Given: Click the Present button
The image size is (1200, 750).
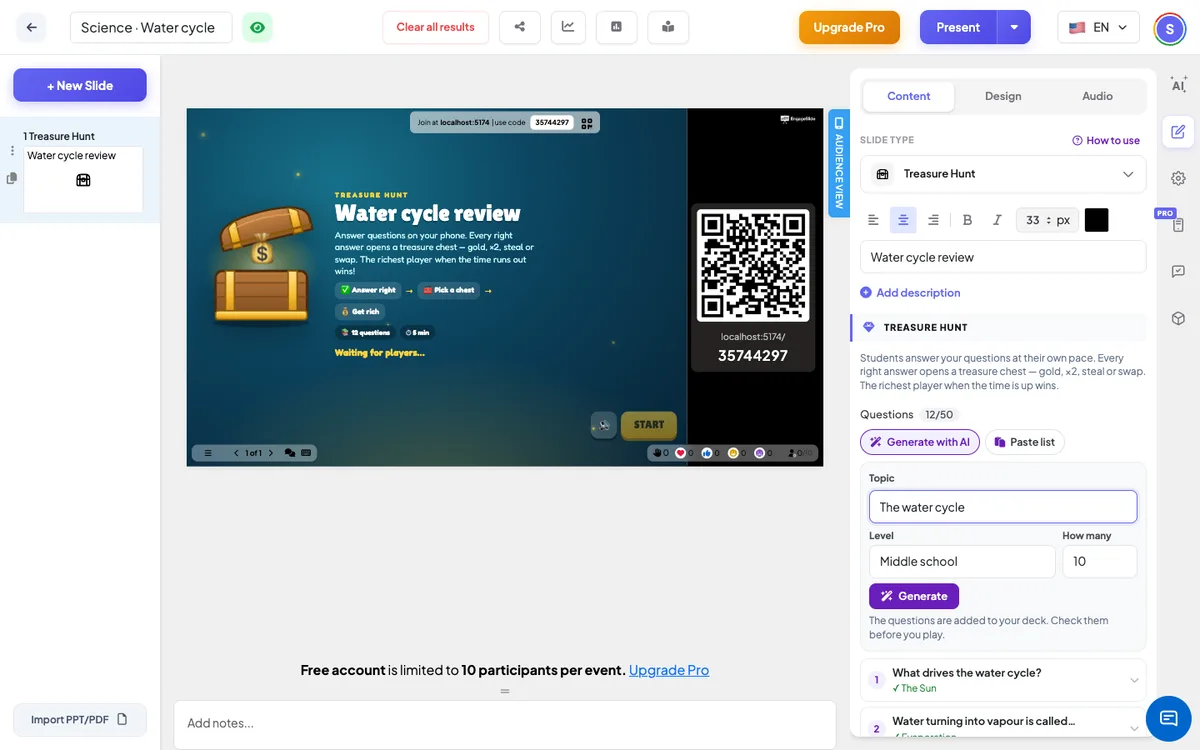Looking at the screenshot, I should (x=958, y=27).
